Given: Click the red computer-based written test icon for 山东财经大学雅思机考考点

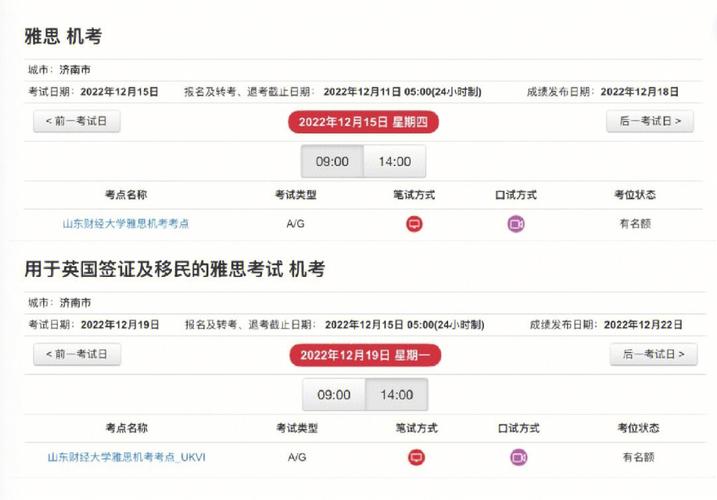Looking at the screenshot, I should point(414,224).
